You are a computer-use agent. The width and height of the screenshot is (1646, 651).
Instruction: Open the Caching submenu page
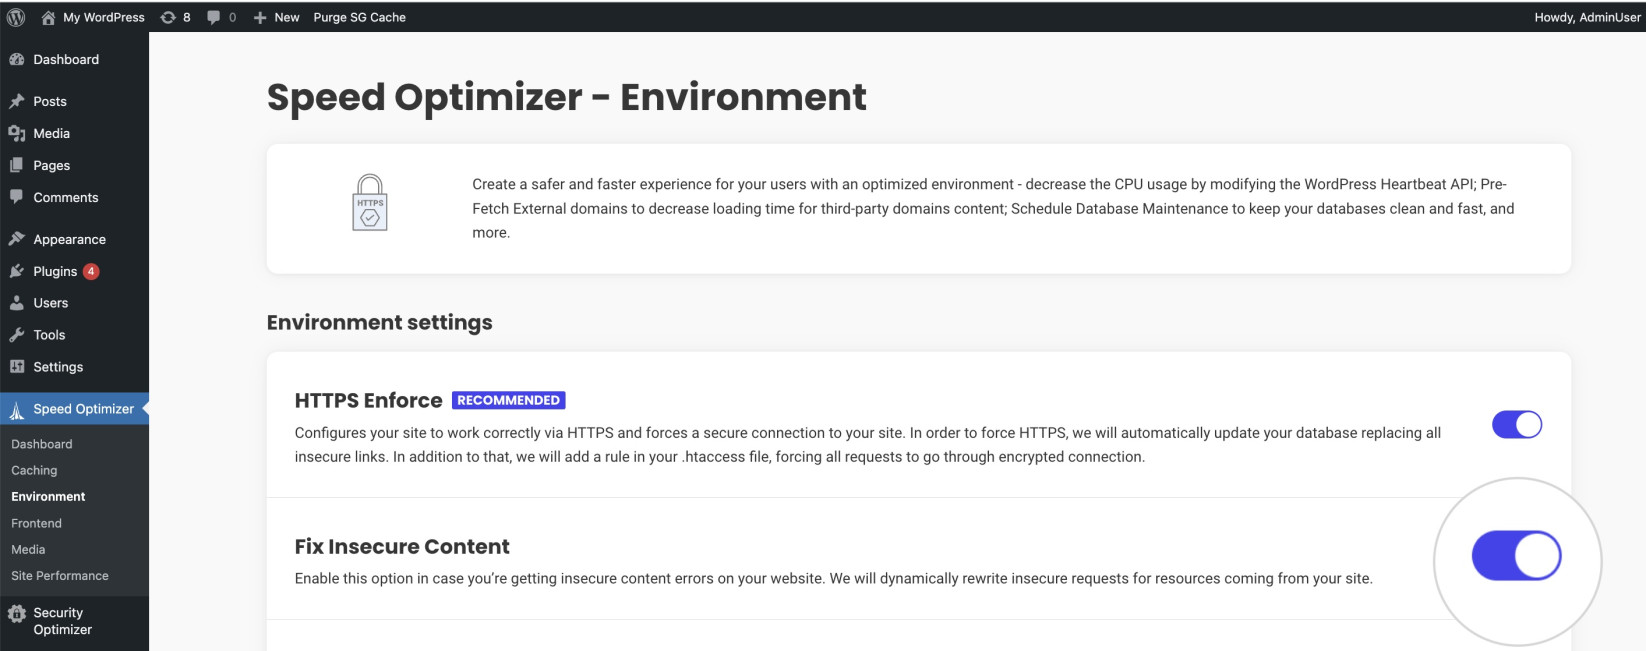click(x=34, y=470)
